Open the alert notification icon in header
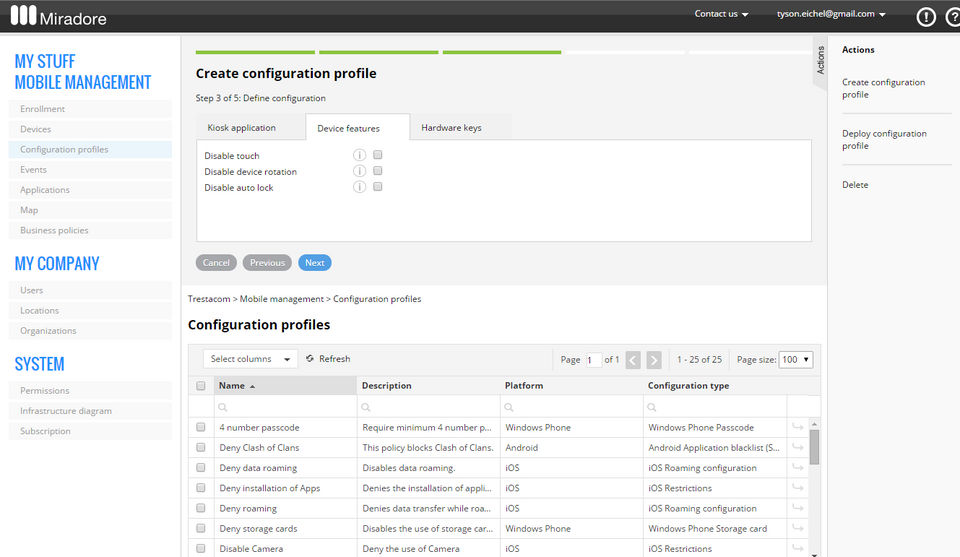The height and width of the screenshot is (557, 960). [x=926, y=17]
